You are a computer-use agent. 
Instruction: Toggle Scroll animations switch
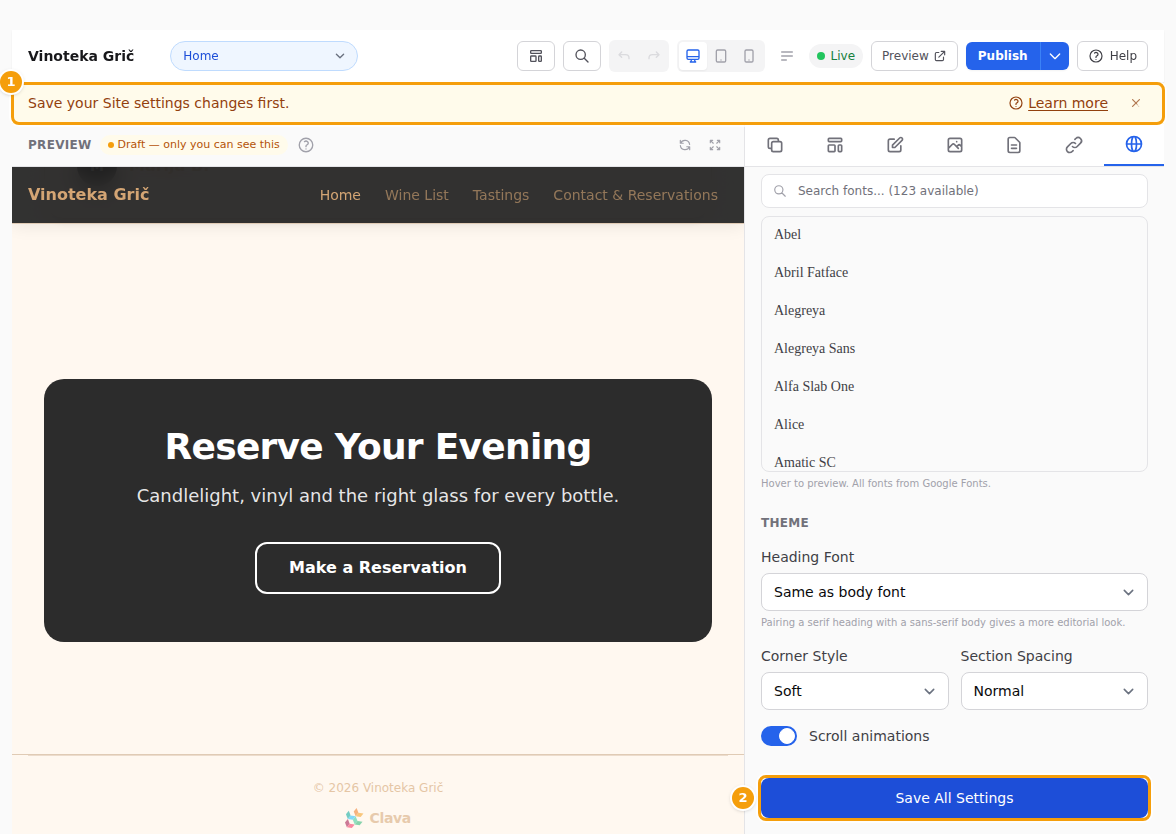point(778,736)
